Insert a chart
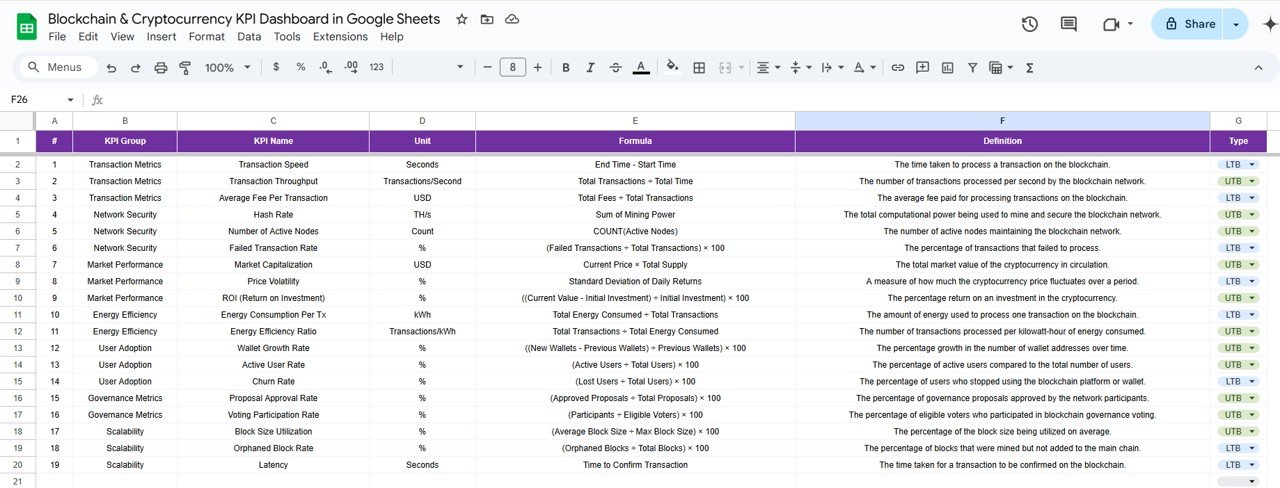This screenshot has width=1280, height=488. tap(946, 67)
